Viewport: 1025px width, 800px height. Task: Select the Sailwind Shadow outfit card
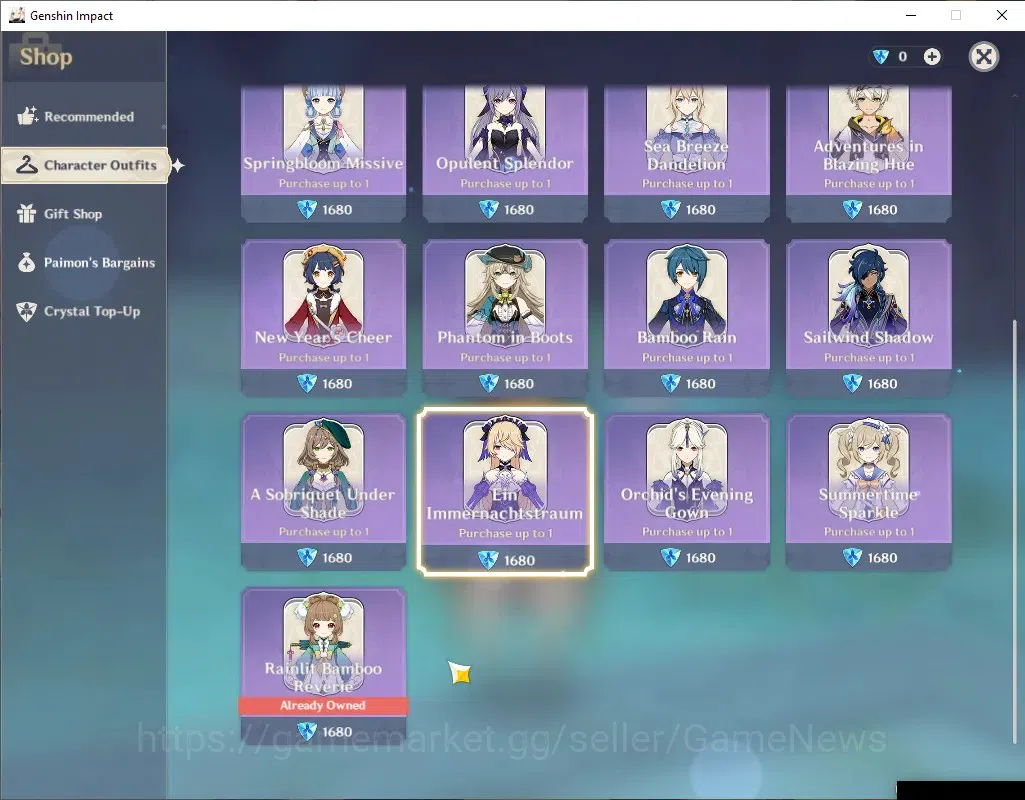[869, 318]
